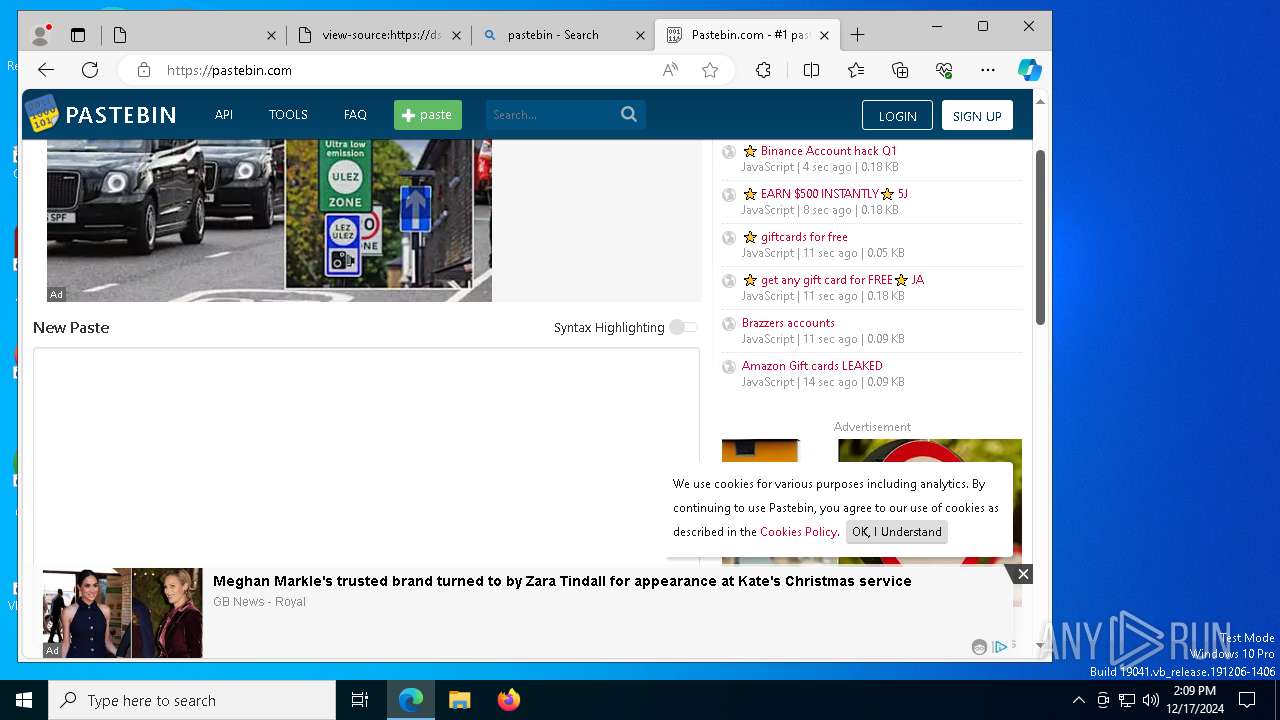Open the volume icon in system tray
1280x720 pixels.
[x=1151, y=700]
